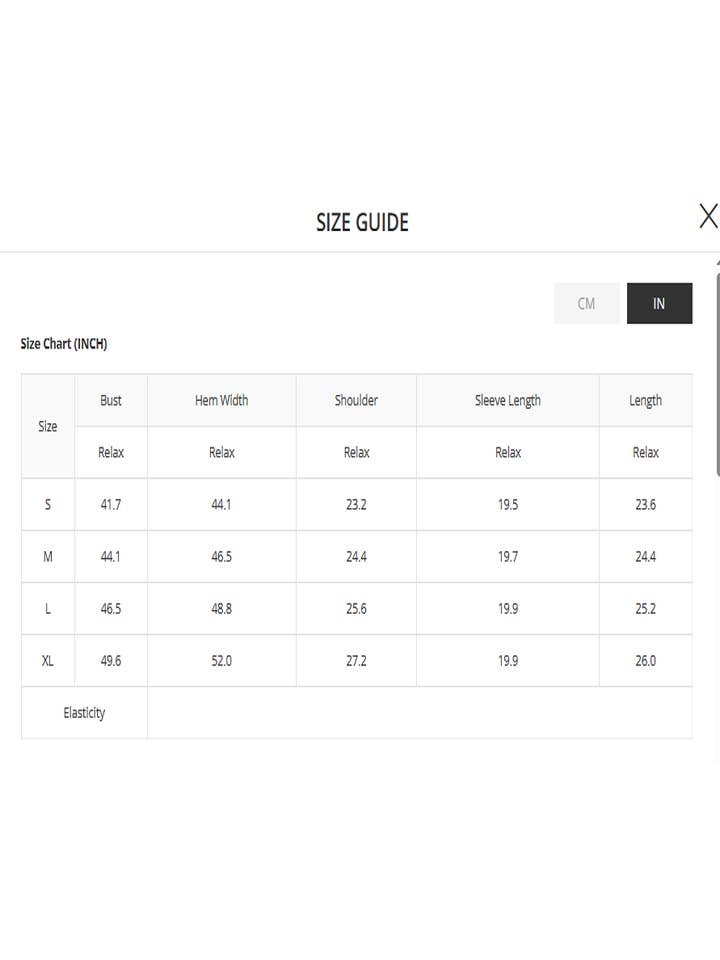Select the 52.0 hem width value
This screenshot has height=960, width=720.
(x=221, y=661)
